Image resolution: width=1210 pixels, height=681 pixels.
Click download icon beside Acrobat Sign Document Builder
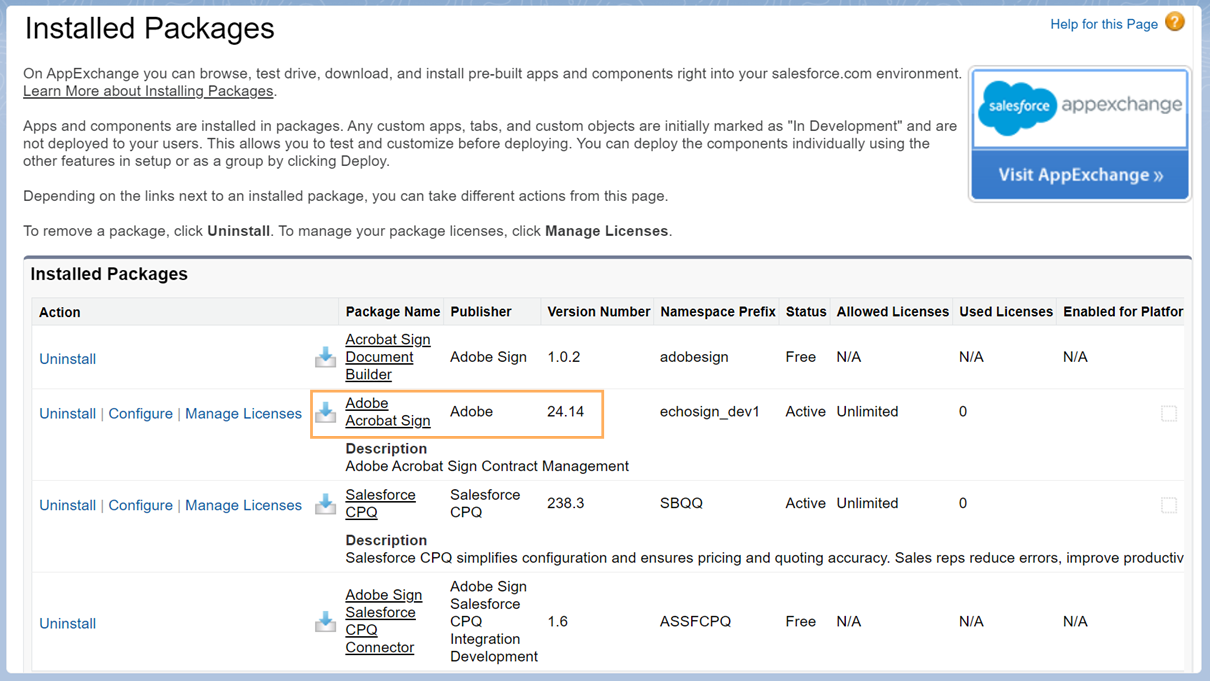tap(325, 356)
